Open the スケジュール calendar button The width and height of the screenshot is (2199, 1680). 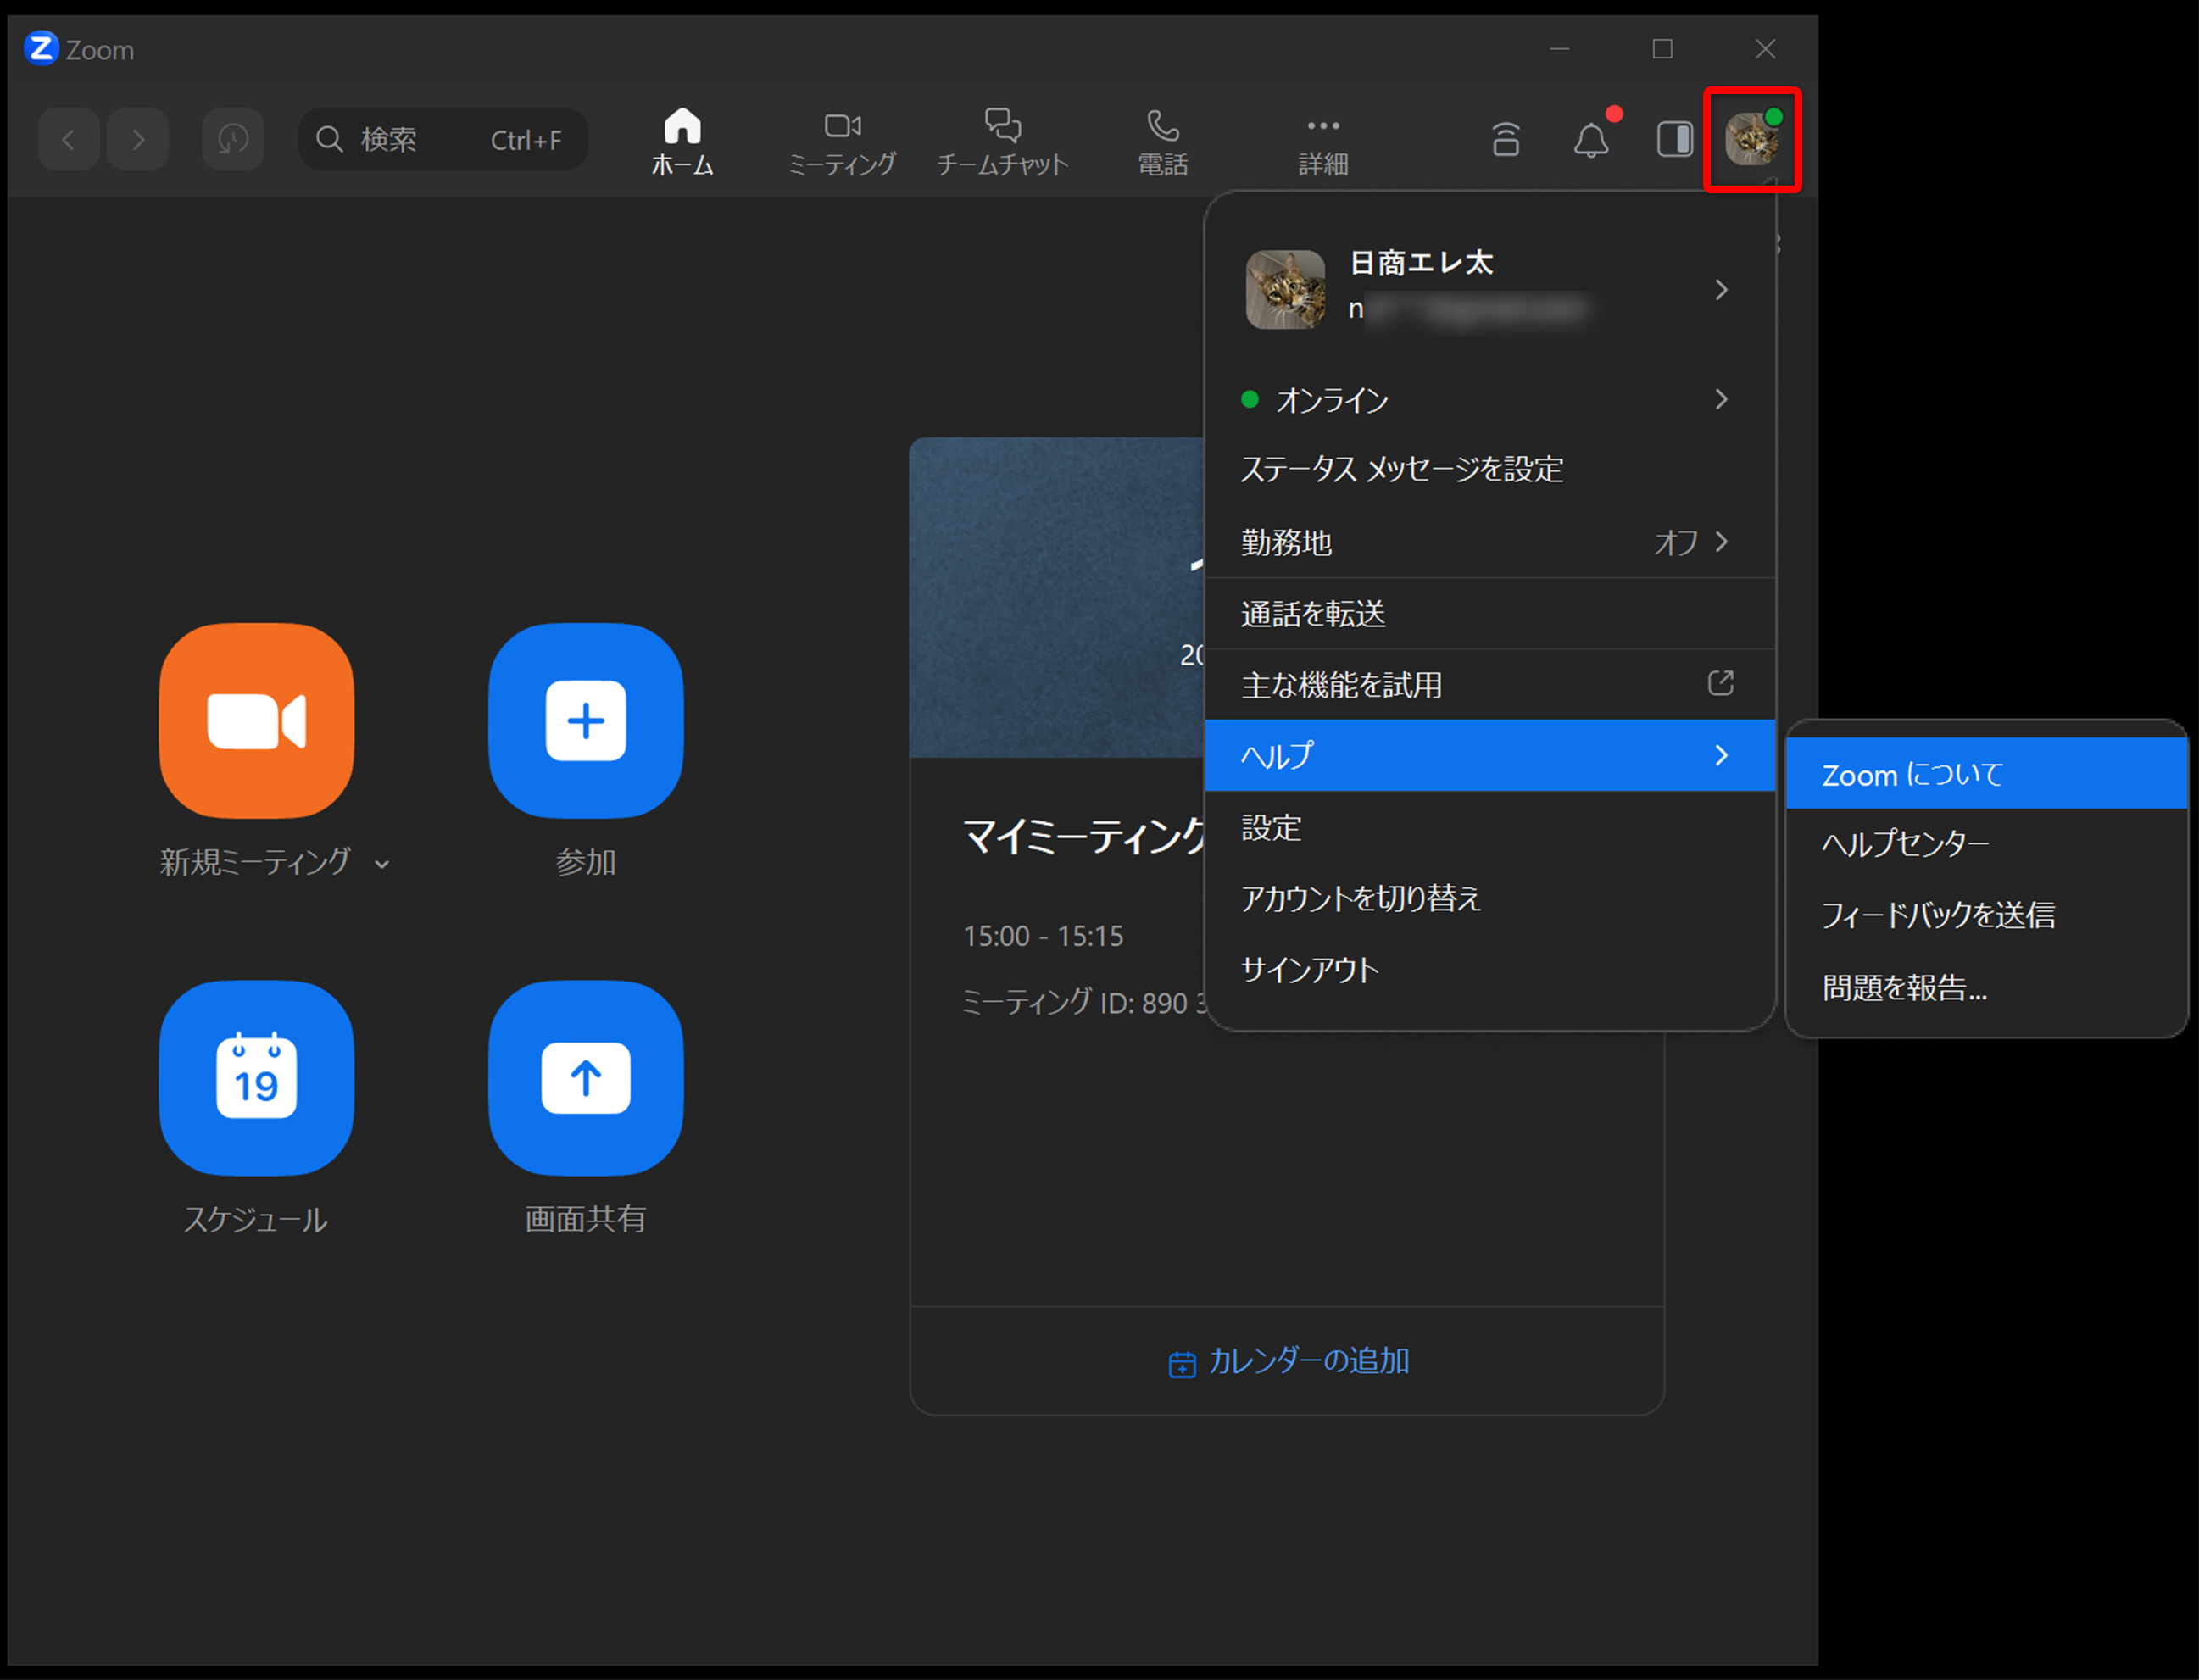coord(256,1078)
